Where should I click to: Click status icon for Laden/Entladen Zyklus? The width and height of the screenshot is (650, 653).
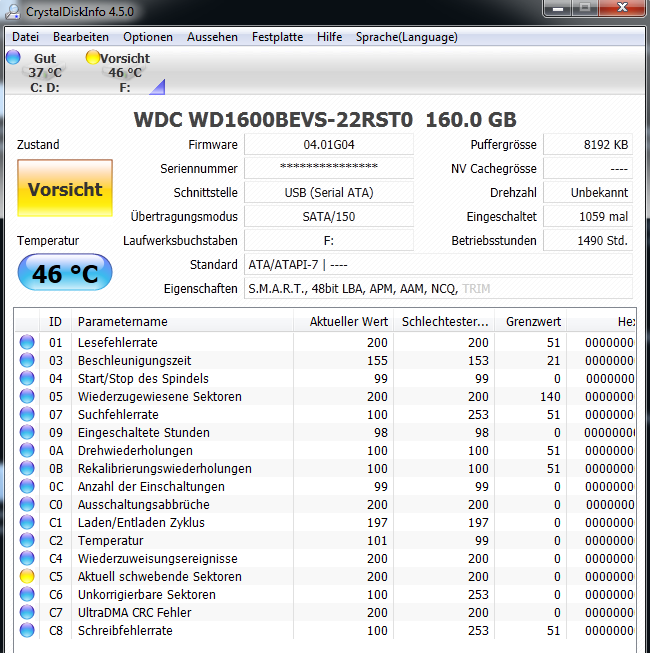click(x=27, y=522)
